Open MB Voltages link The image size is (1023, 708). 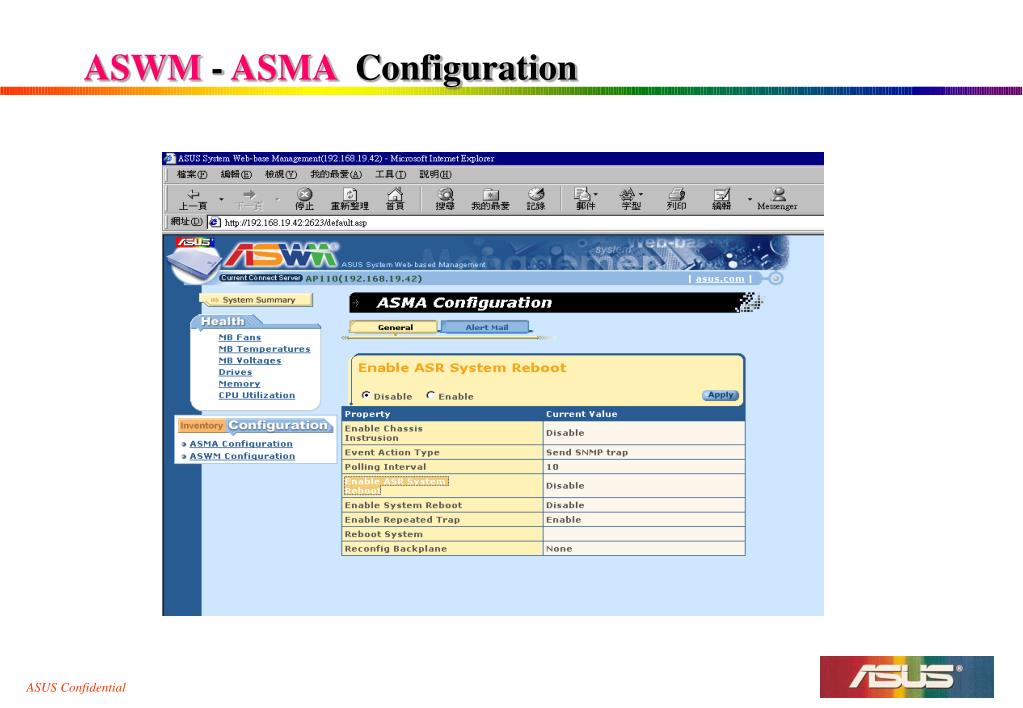pyautogui.click(x=250, y=361)
